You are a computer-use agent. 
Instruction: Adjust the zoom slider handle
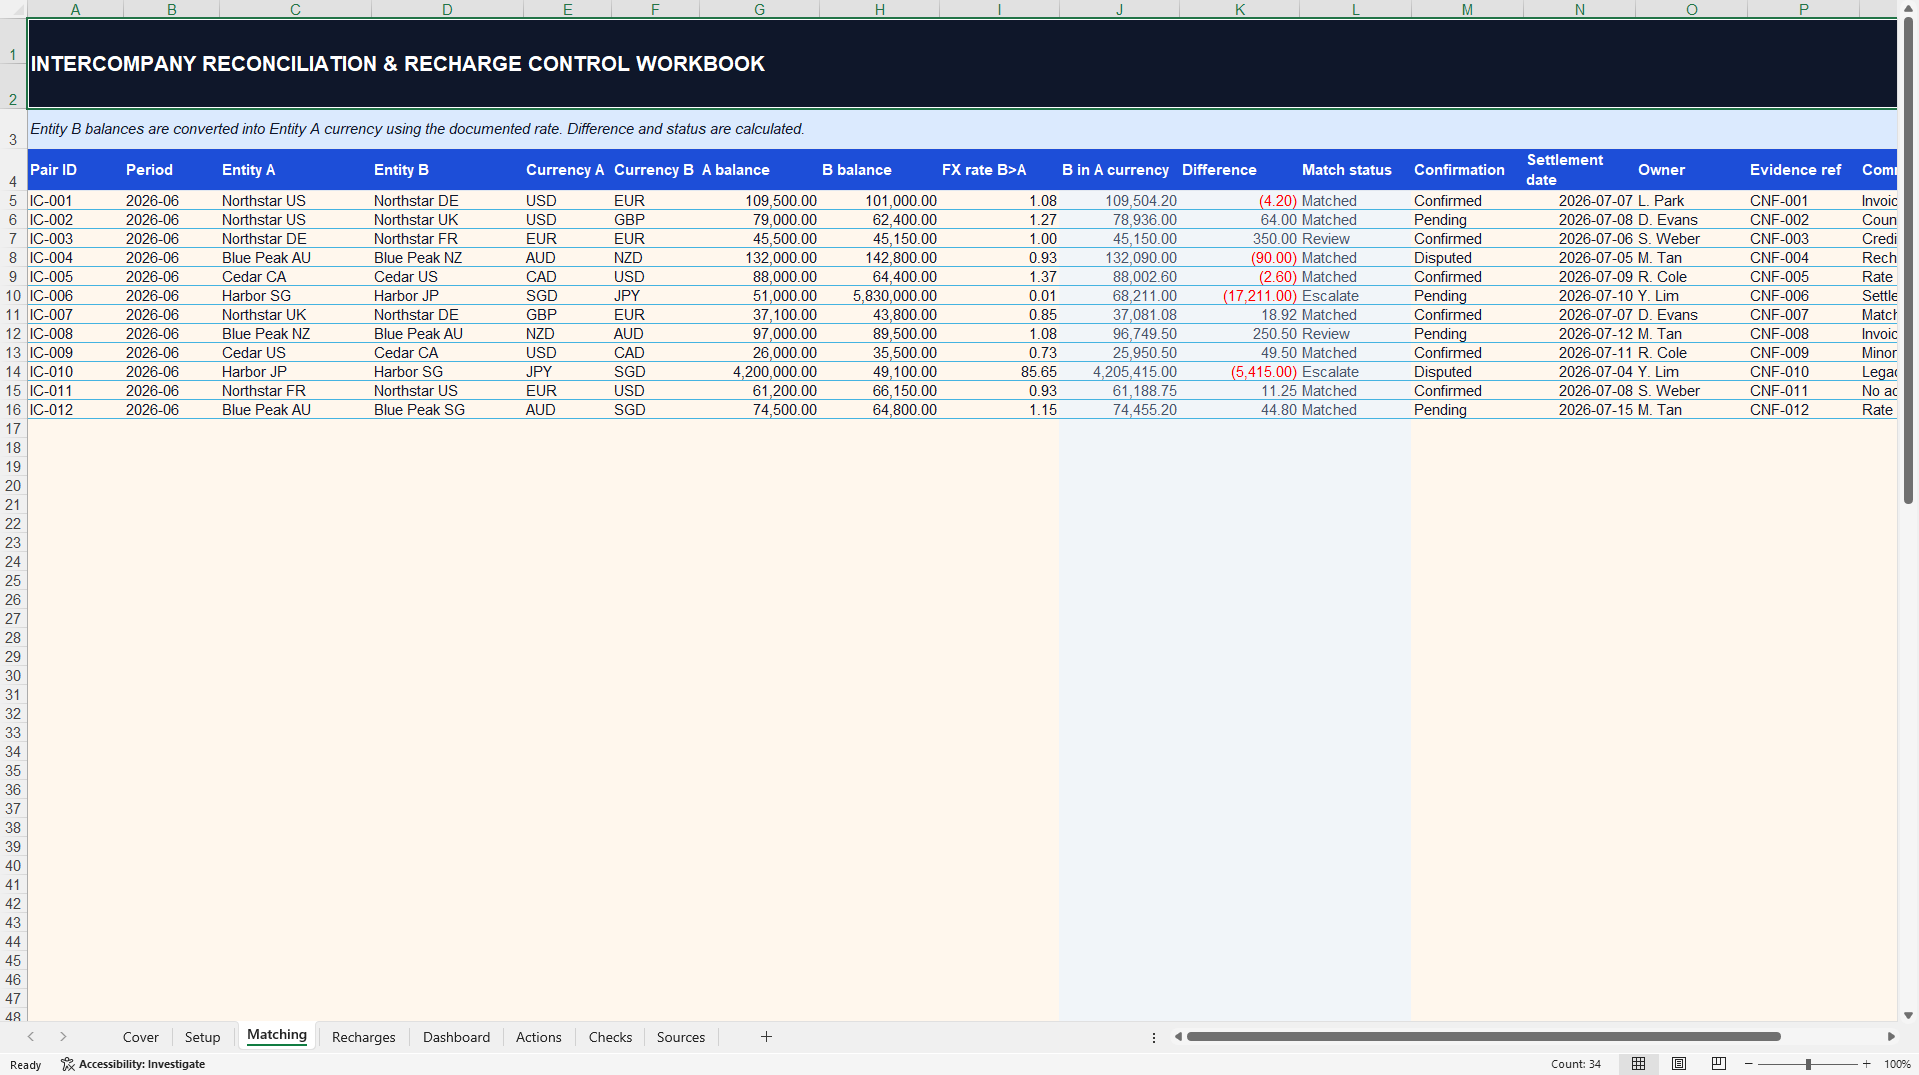point(1808,1064)
